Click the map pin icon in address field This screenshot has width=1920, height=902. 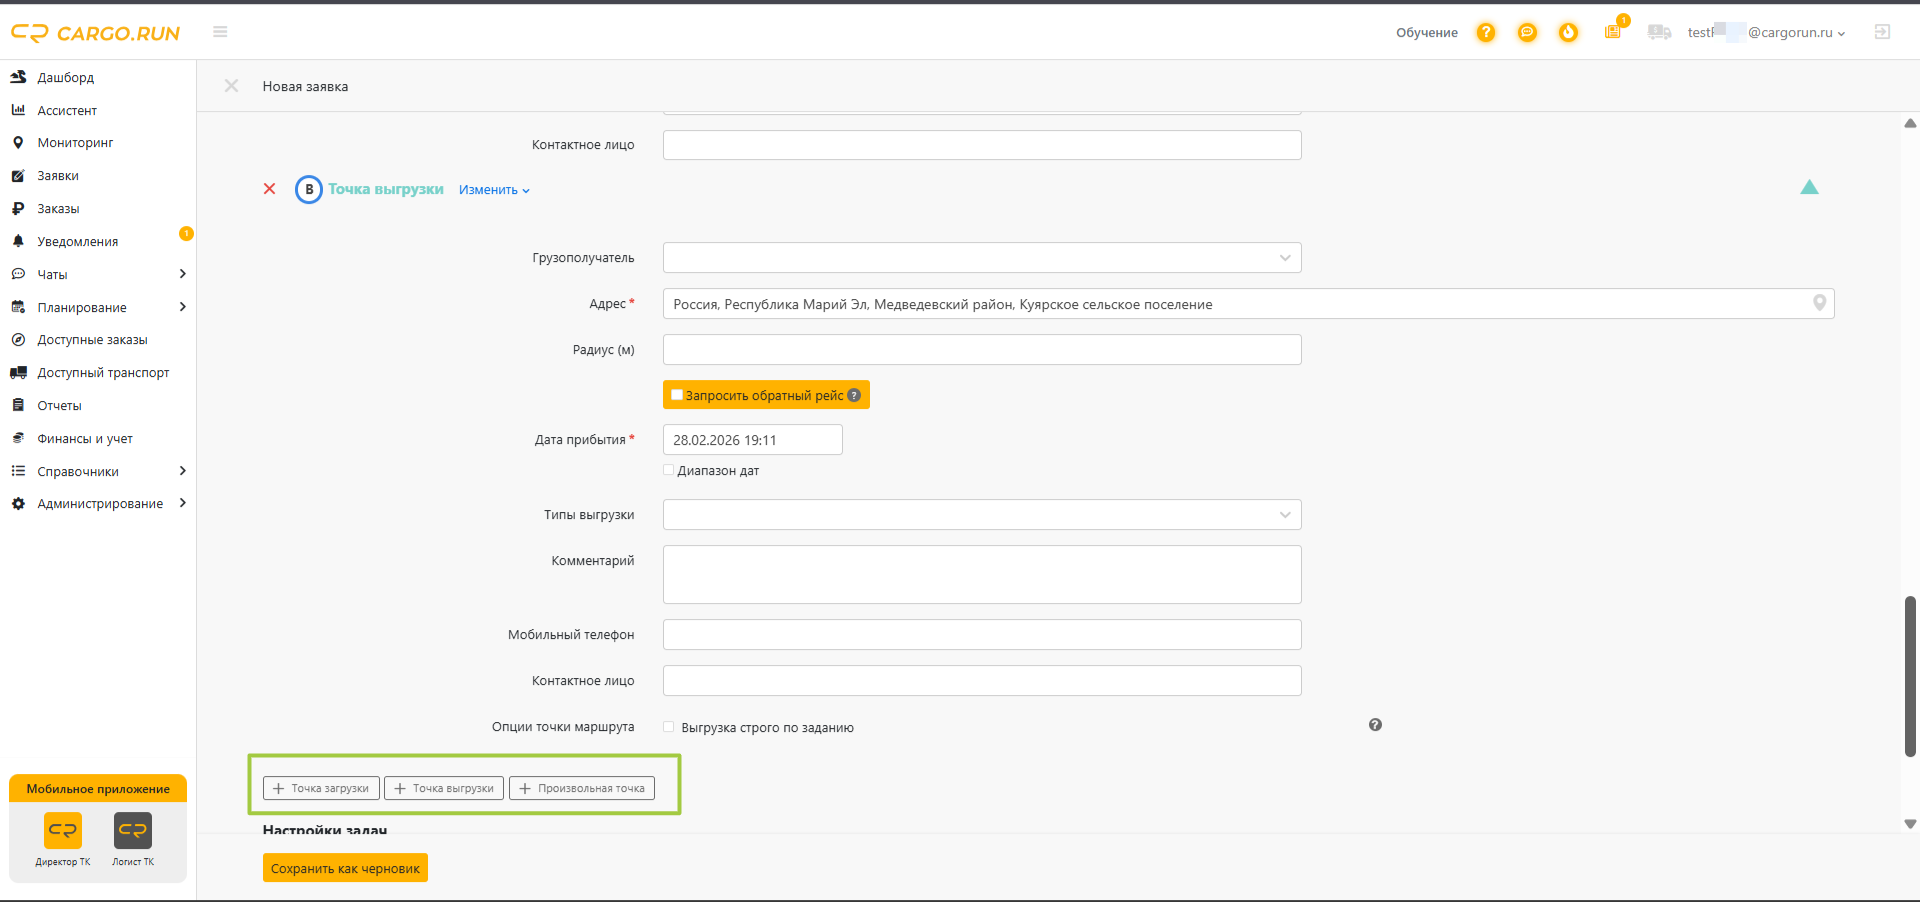tap(1820, 303)
